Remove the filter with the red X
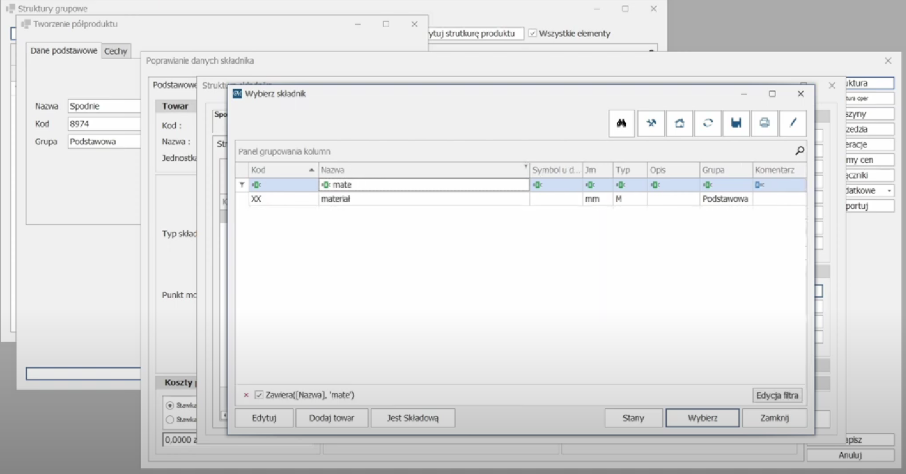906x474 pixels. click(246, 396)
